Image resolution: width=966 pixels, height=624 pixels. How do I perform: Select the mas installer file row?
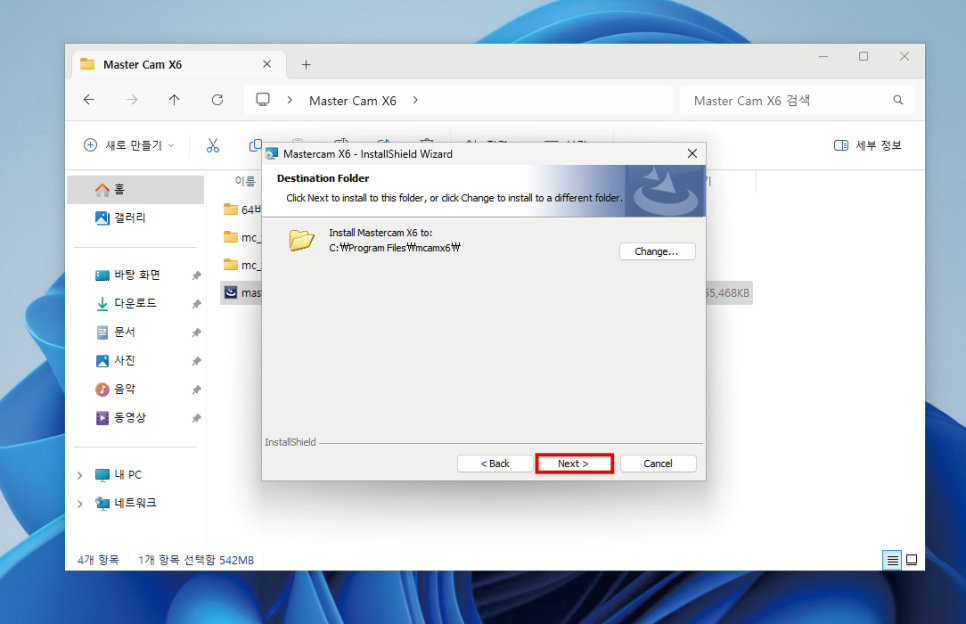pyautogui.click(x=242, y=293)
